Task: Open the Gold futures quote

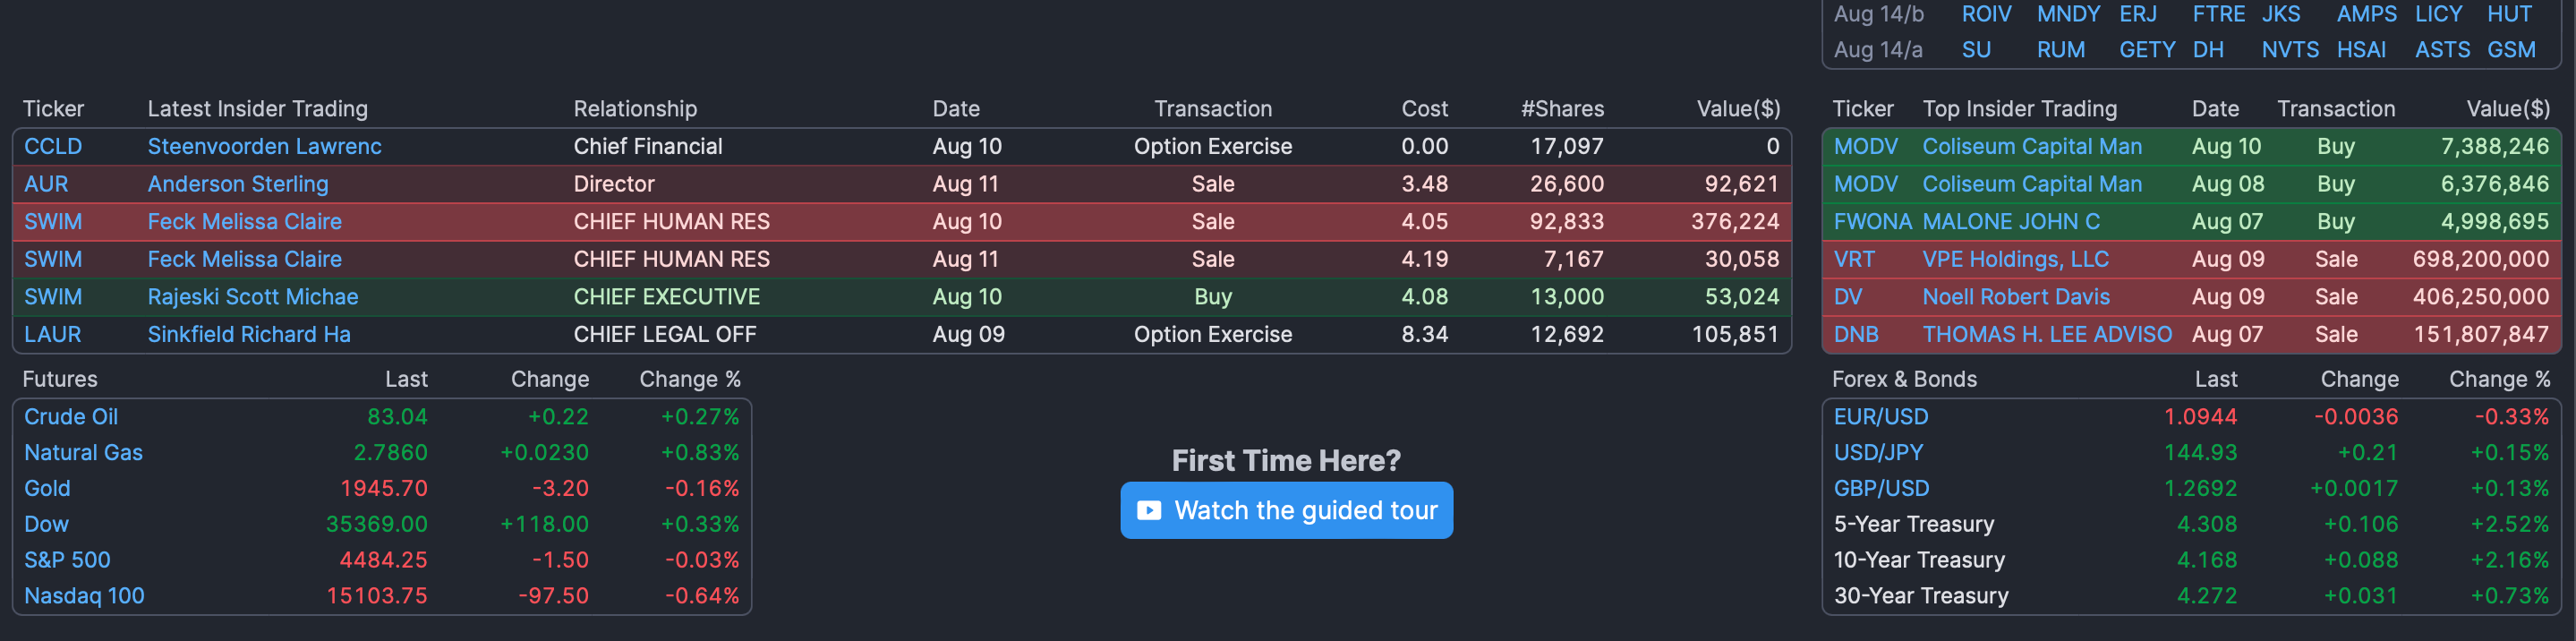Action: (47, 488)
